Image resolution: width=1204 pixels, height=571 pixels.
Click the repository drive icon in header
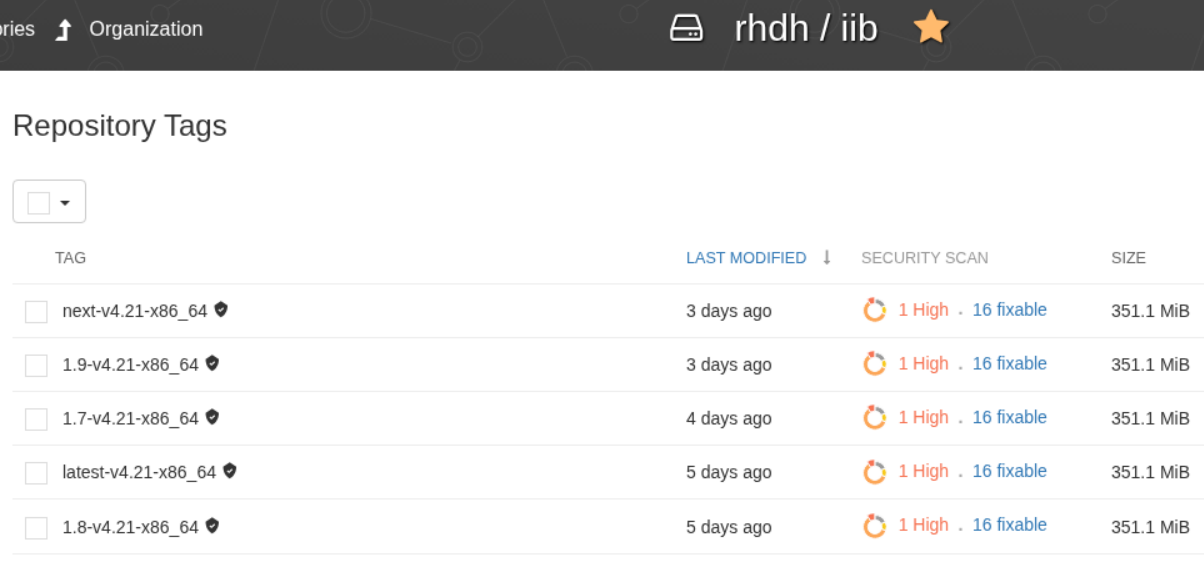pyautogui.click(x=686, y=28)
